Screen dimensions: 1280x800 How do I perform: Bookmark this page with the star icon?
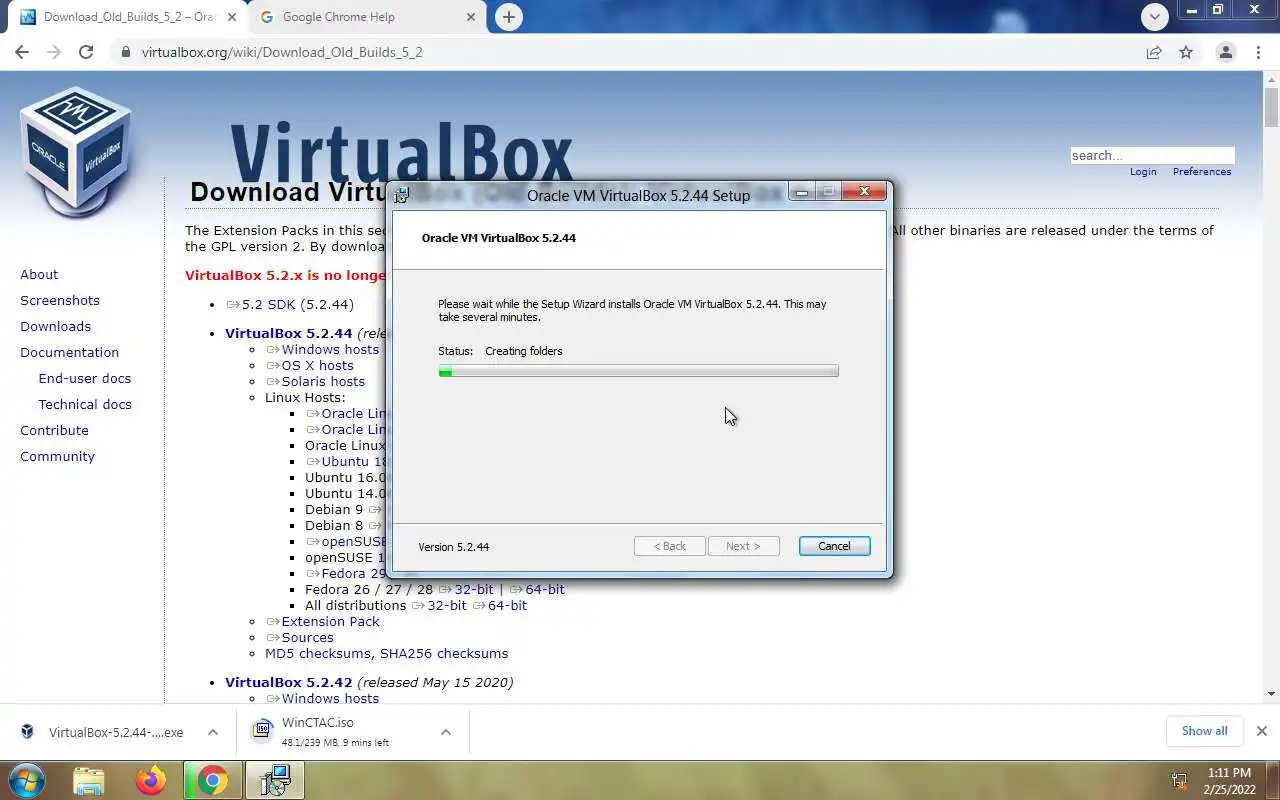click(x=1186, y=52)
